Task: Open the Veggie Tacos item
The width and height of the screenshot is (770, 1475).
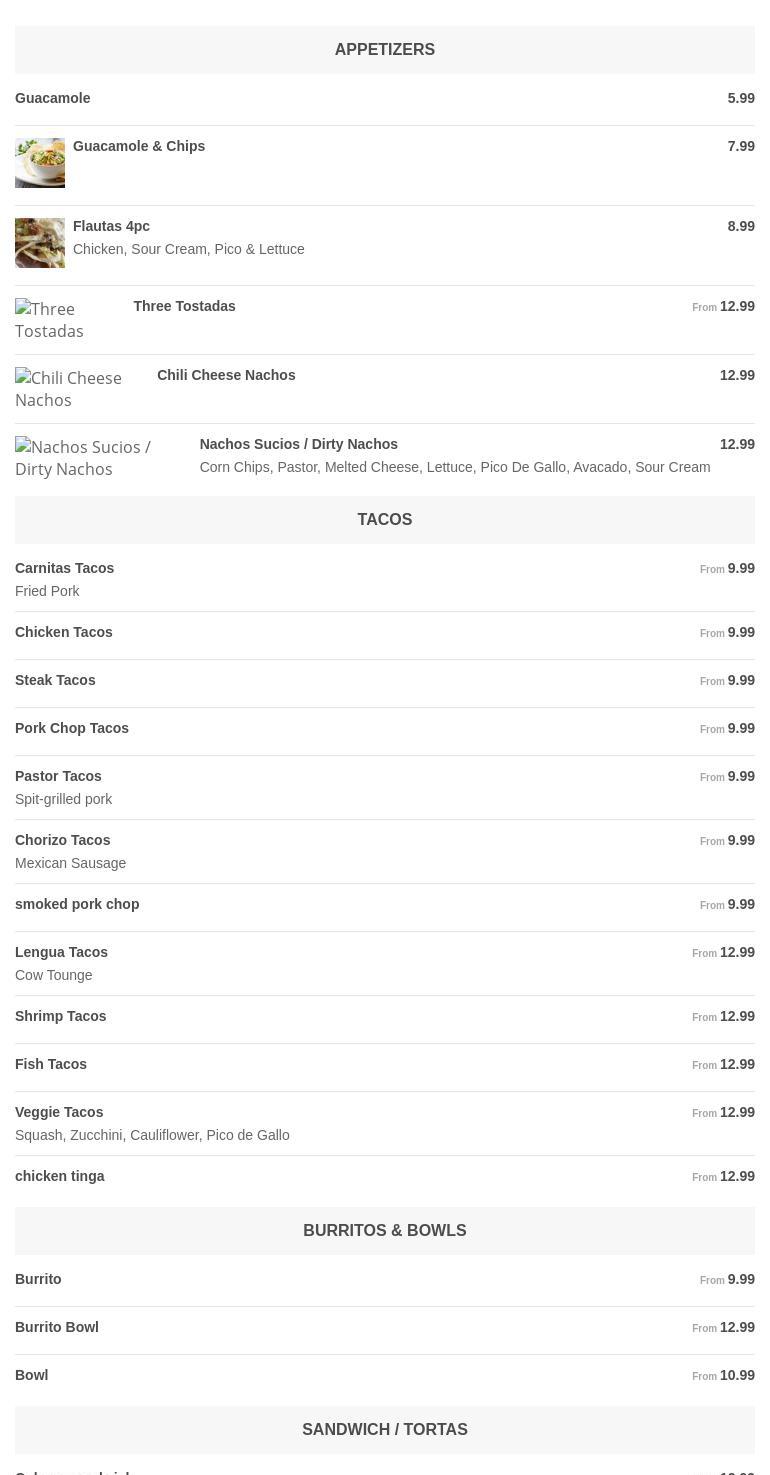Action: point(59,1112)
